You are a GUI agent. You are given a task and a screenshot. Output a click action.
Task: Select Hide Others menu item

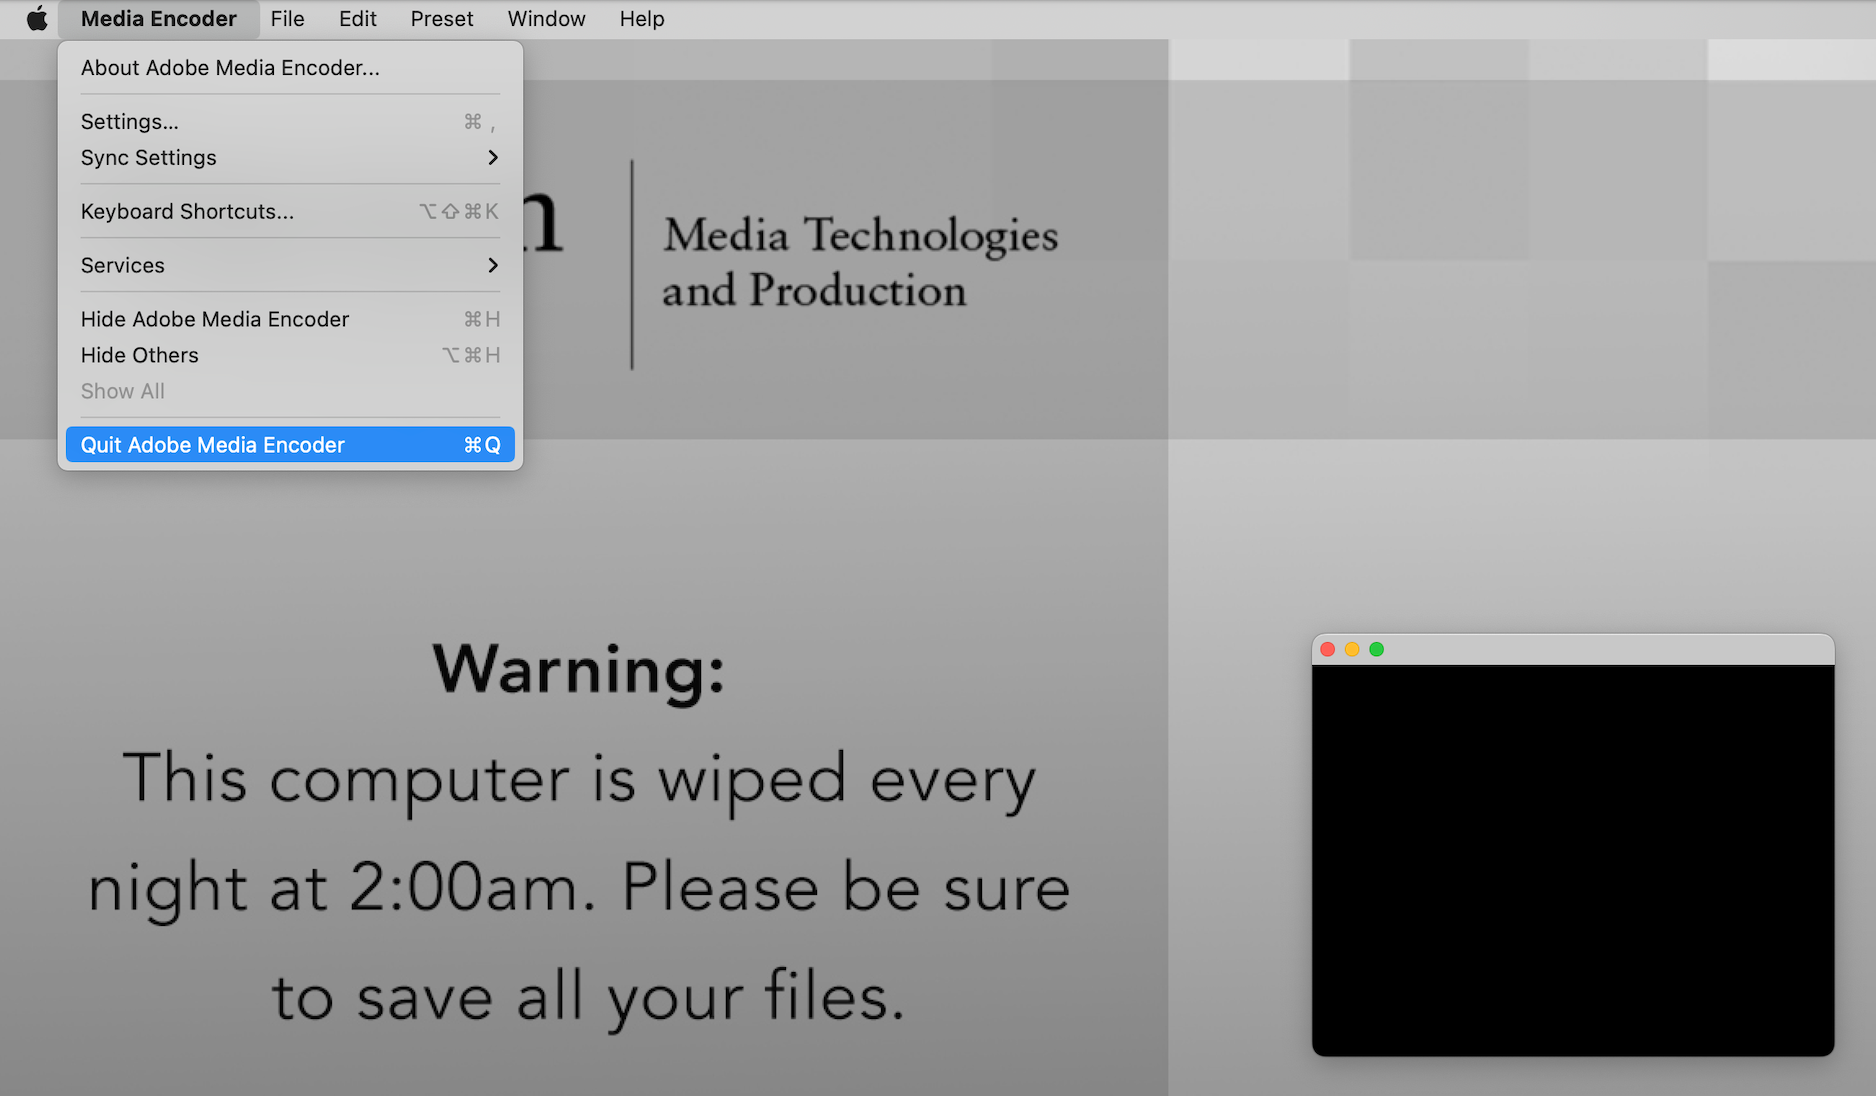290,356
